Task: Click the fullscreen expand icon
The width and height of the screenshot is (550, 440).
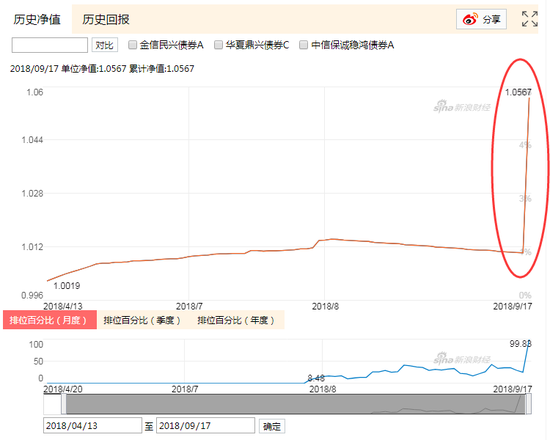Action: tap(529, 19)
